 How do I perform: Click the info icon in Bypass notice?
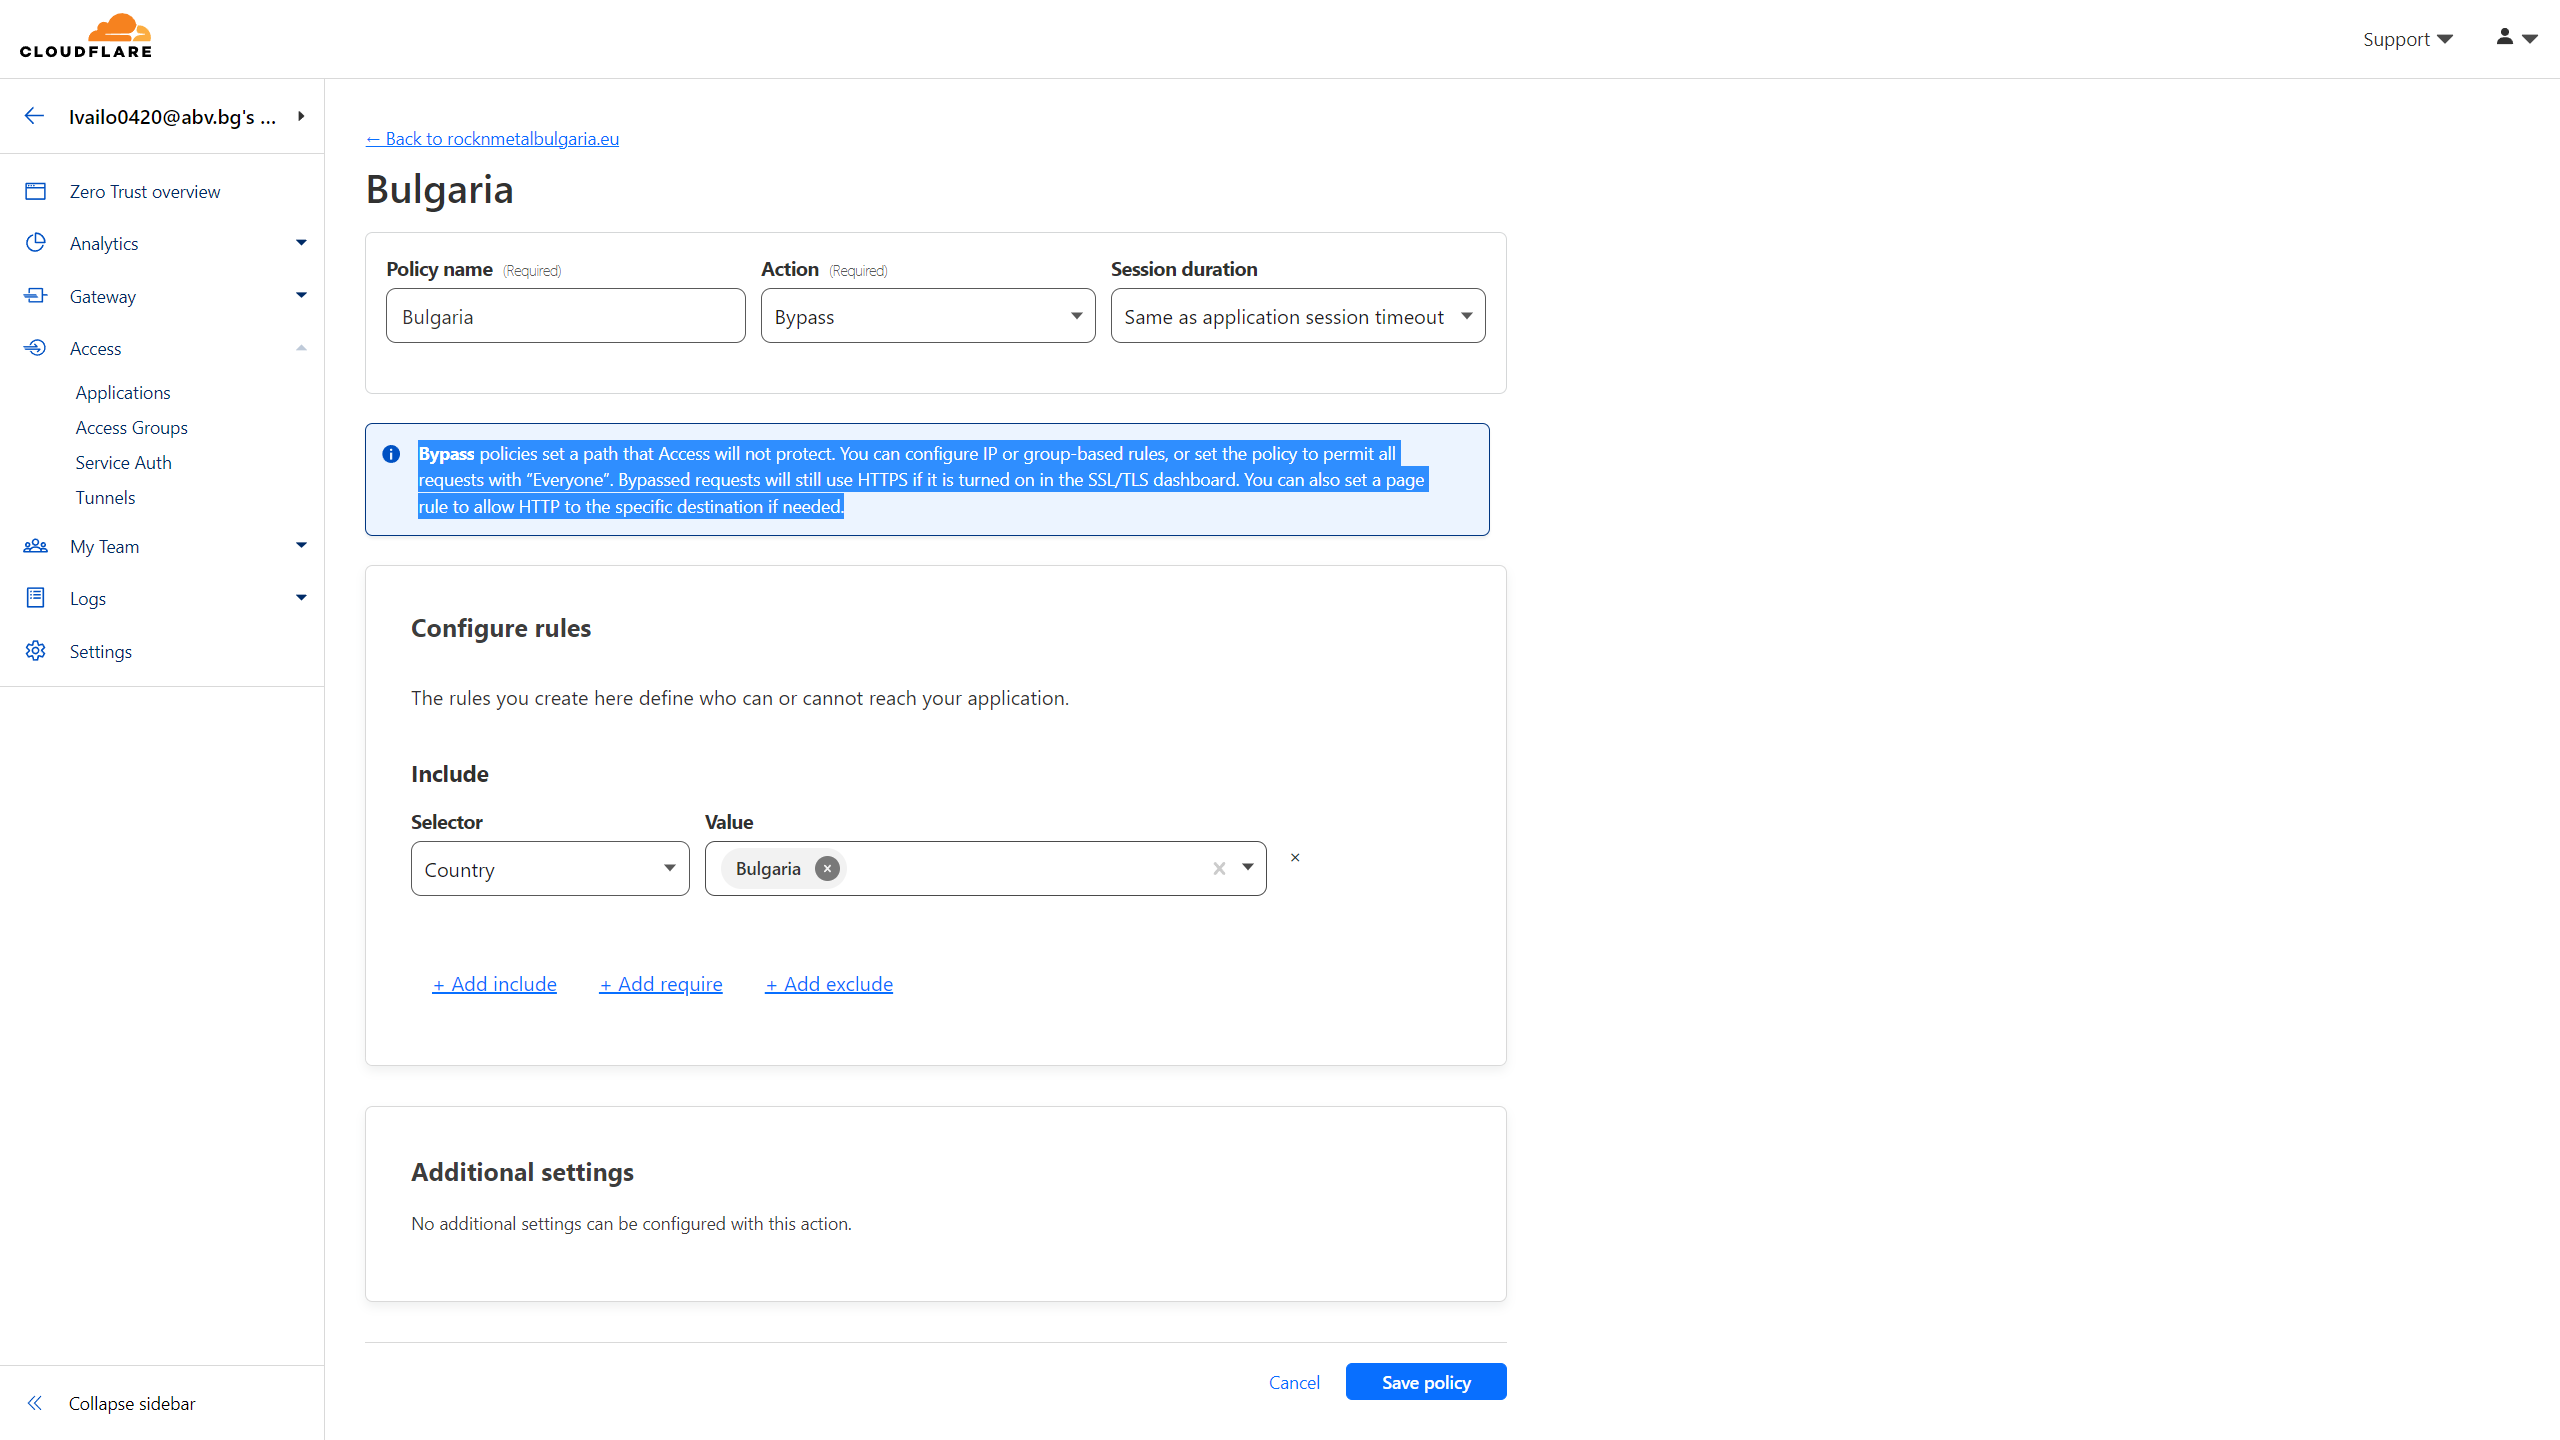tap(391, 454)
